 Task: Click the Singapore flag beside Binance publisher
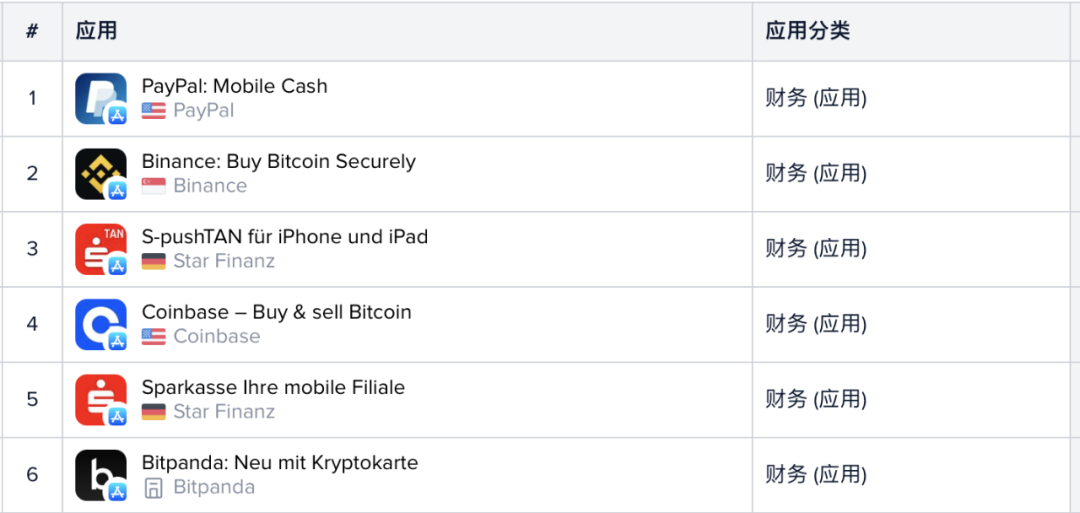tap(154, 186)
